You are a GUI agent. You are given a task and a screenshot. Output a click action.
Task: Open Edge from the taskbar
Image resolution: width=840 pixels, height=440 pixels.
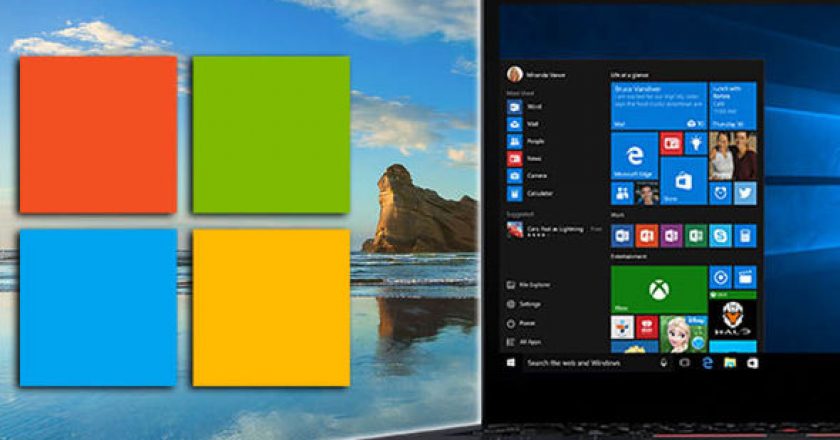[707, 363]
